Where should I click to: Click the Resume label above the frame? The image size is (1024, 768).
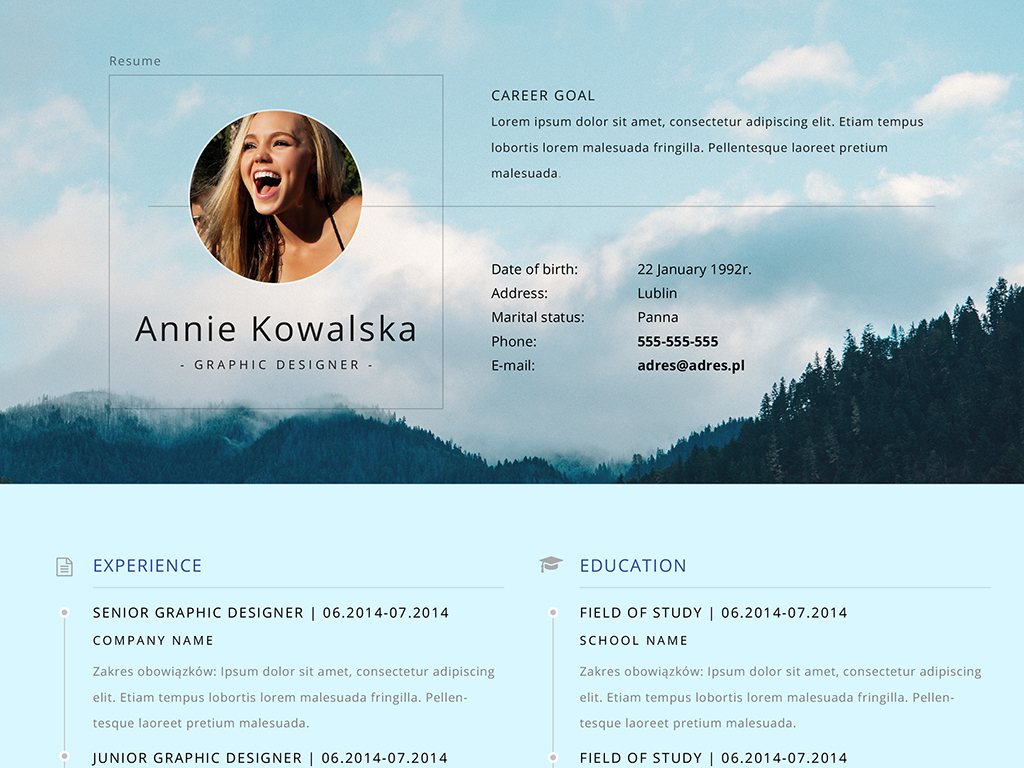coord(135,61)
